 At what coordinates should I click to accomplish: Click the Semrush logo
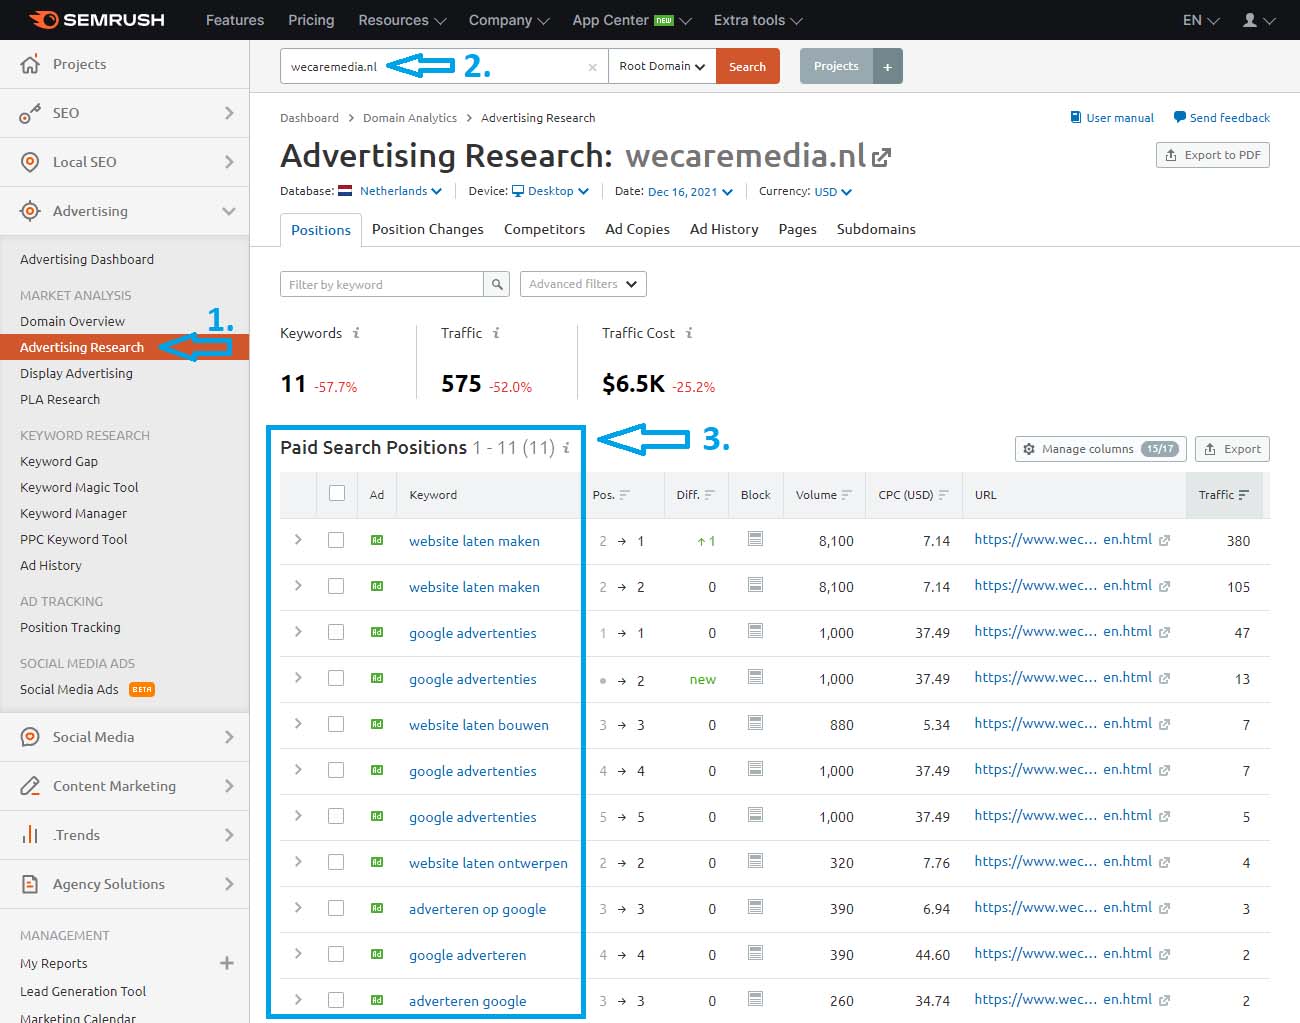point(97,20)
